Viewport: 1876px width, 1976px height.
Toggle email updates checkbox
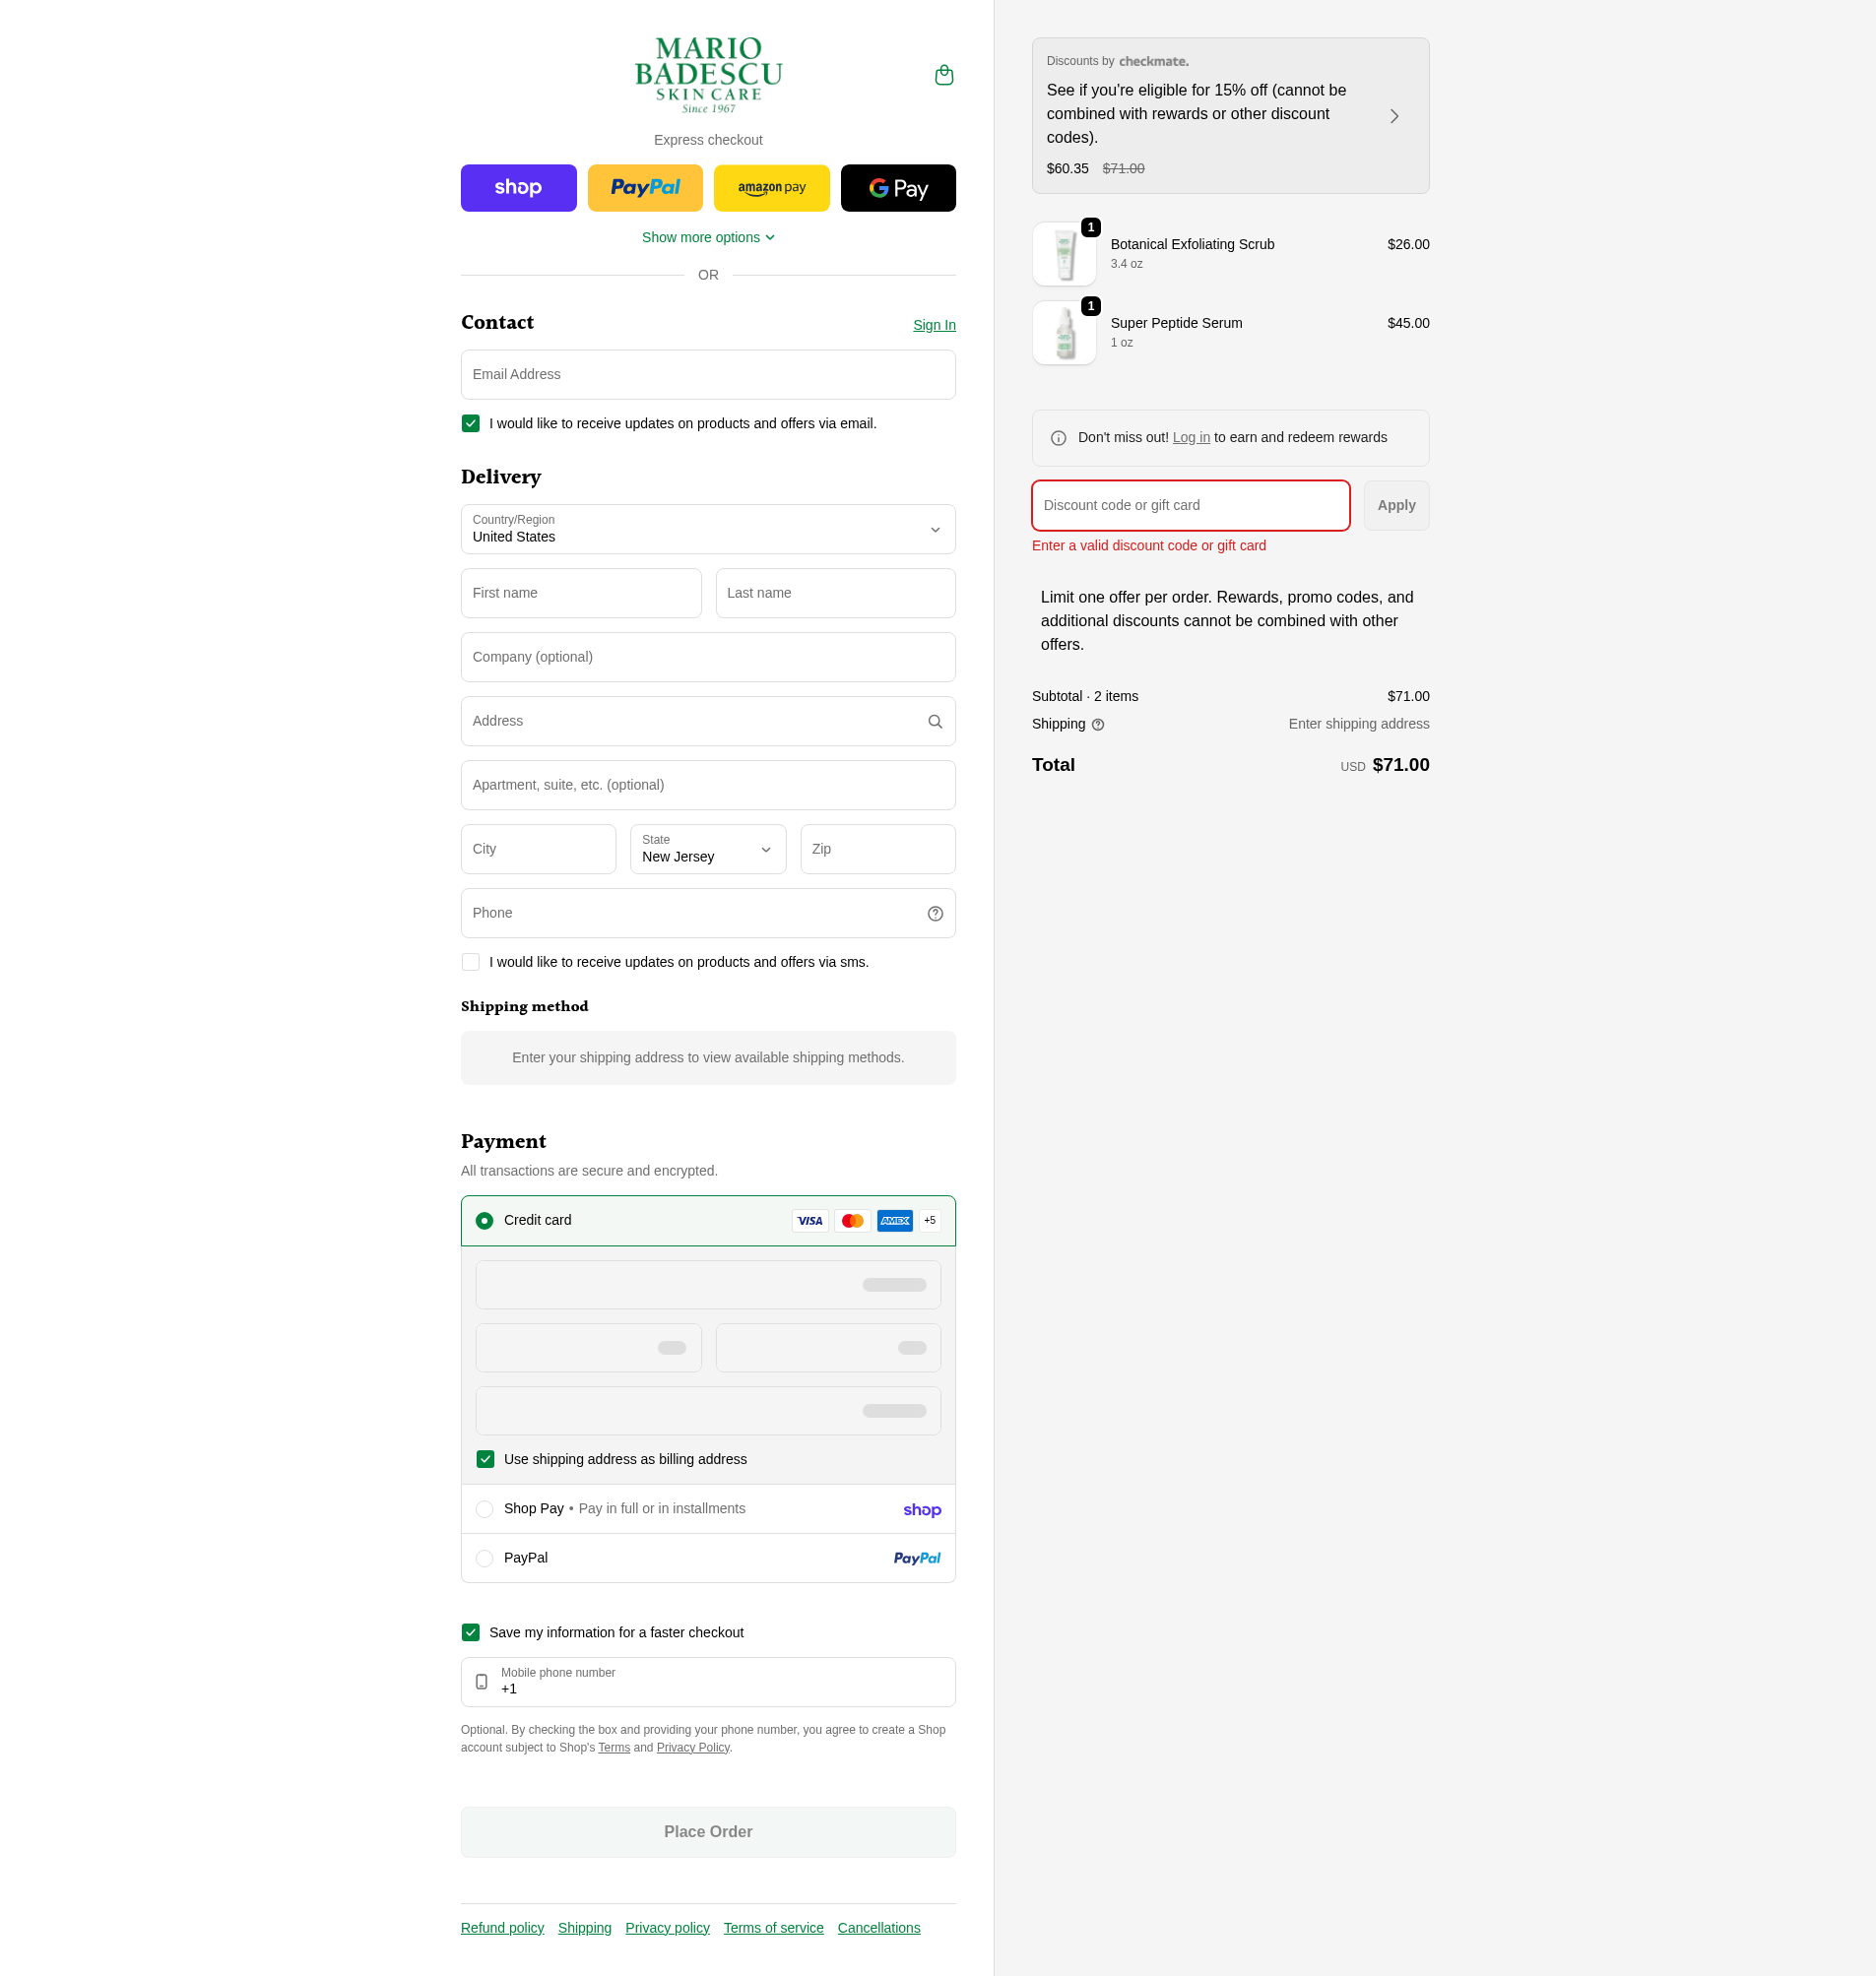coord(470,424)
